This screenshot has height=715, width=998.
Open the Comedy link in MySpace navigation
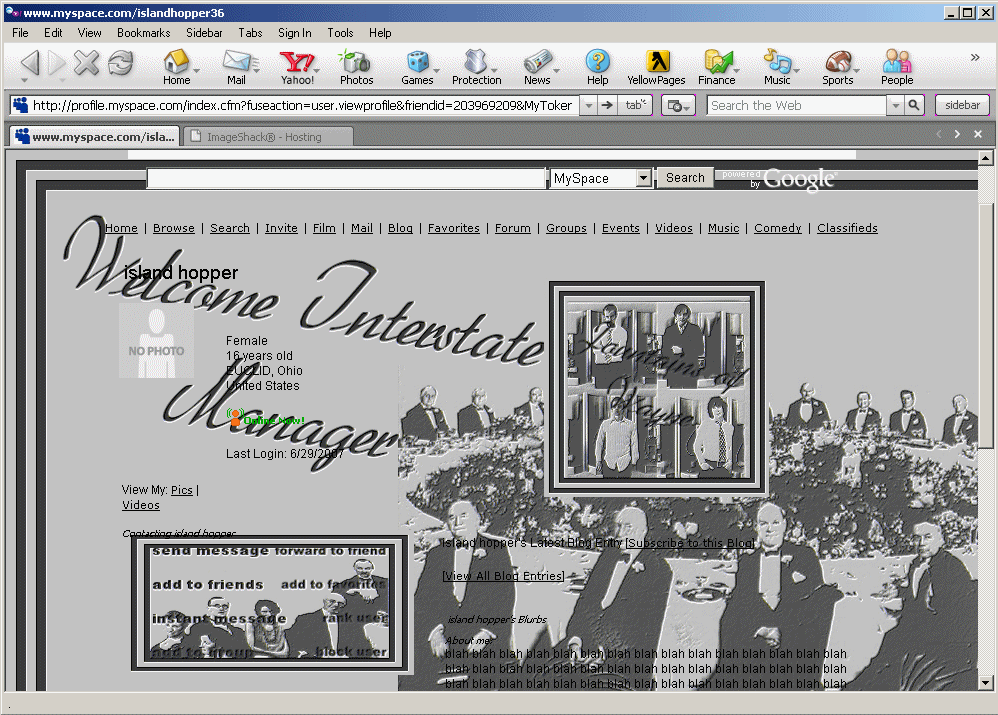(x=778, y=228)
